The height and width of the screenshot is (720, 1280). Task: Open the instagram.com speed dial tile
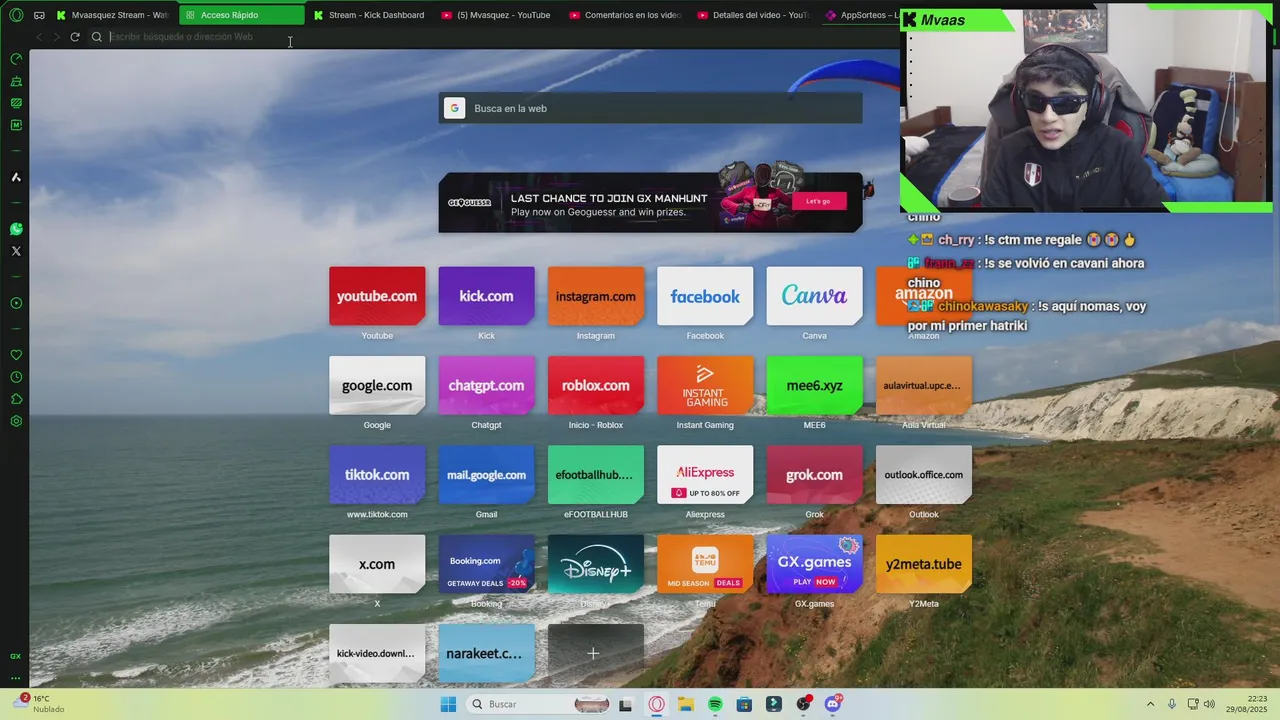[596, 296]
